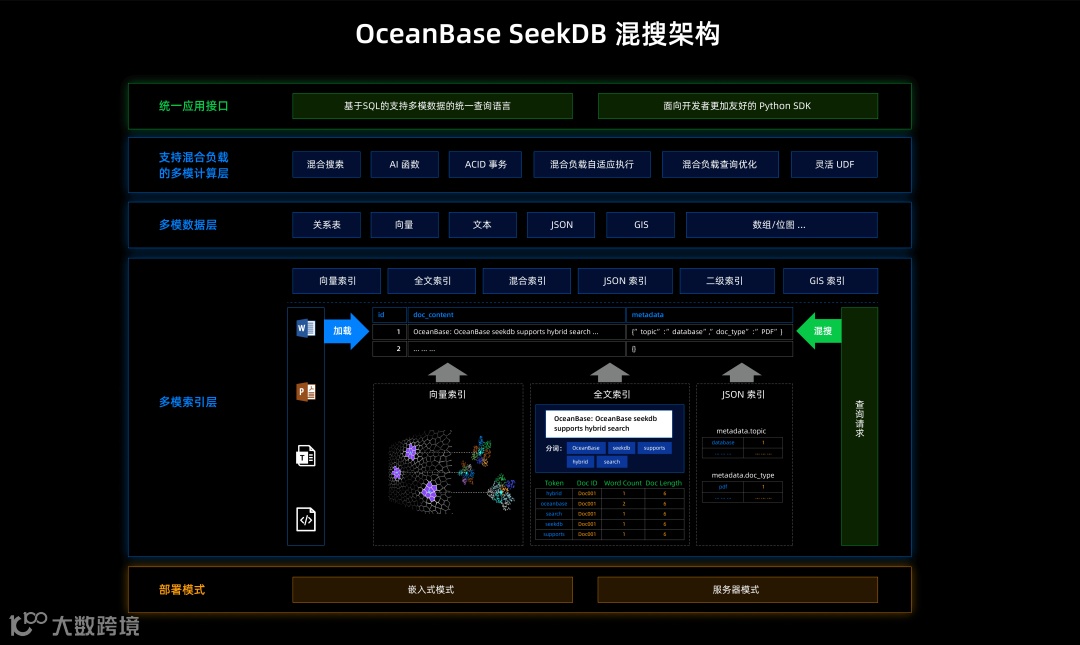The image size is (1080, 645).
Task: Click the search token chip
Action: tap(612, 462)
